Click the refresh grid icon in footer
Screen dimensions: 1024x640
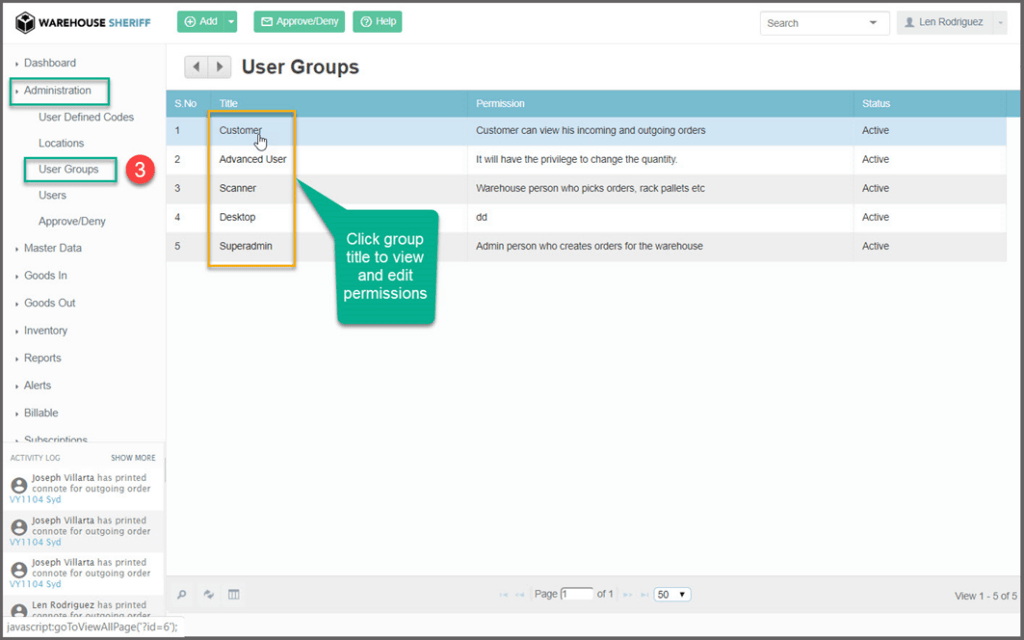[209, 594]
